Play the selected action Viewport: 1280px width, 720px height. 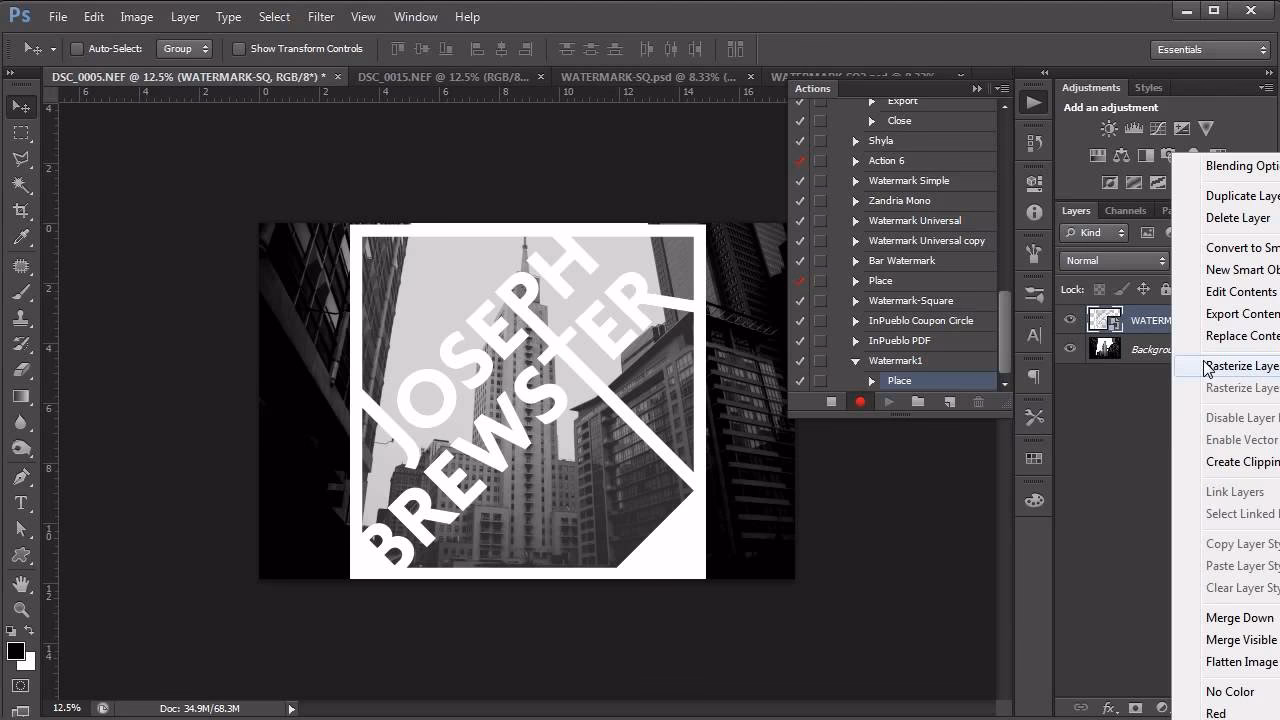[x=888, y=402]
